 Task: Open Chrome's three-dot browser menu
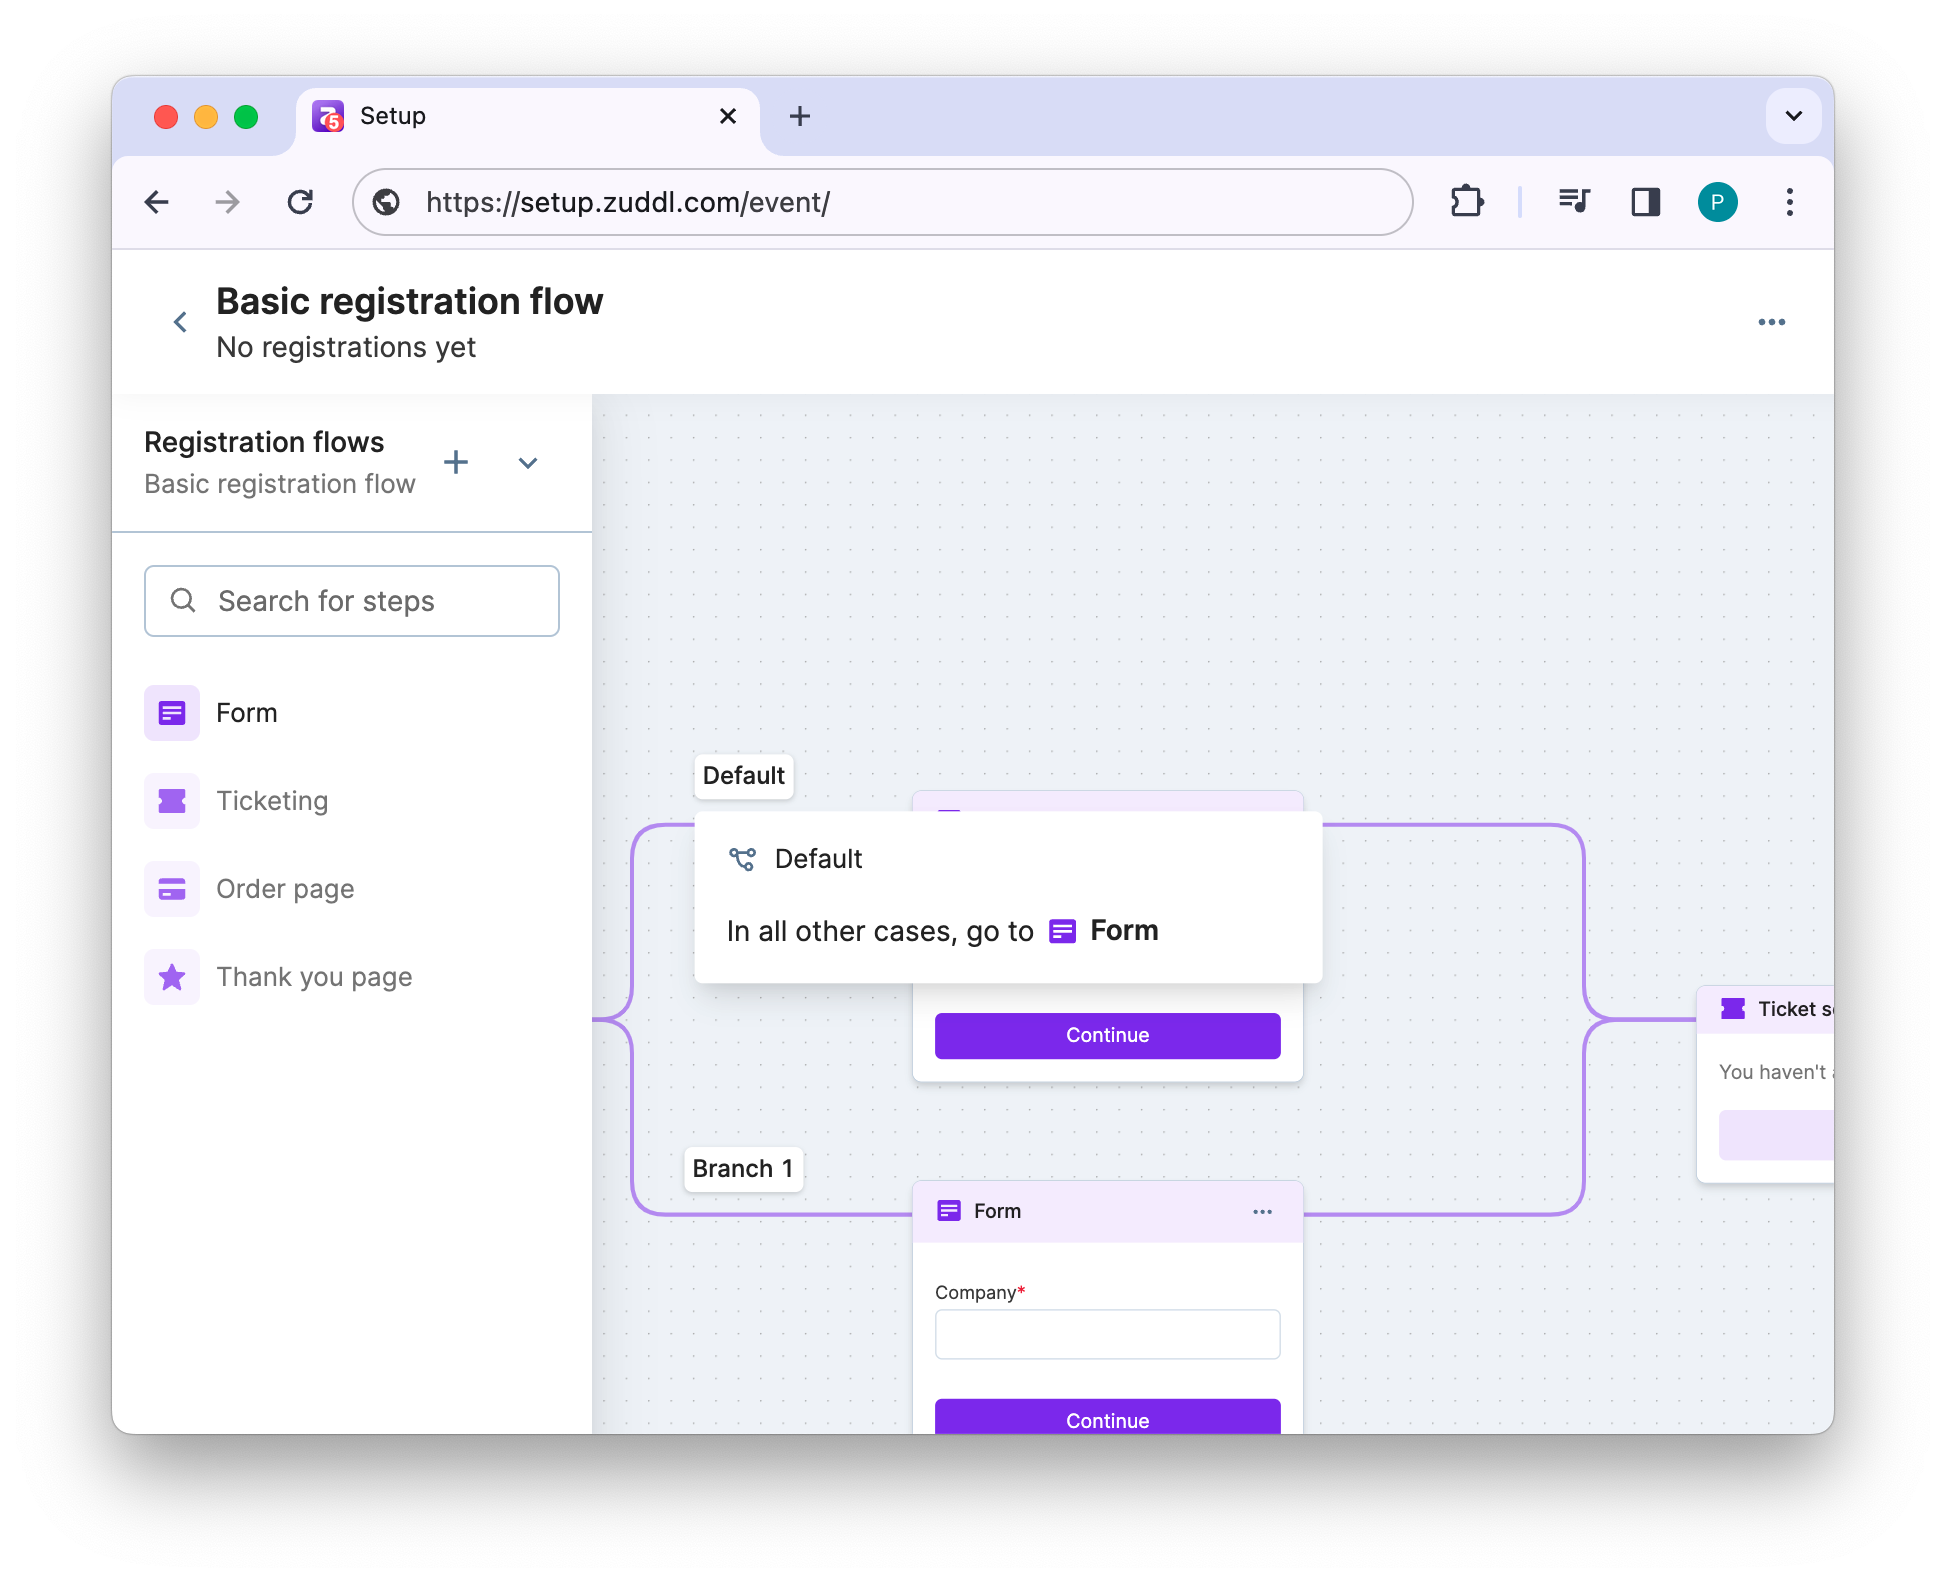pyautogui.click(x=1789, y=202)
